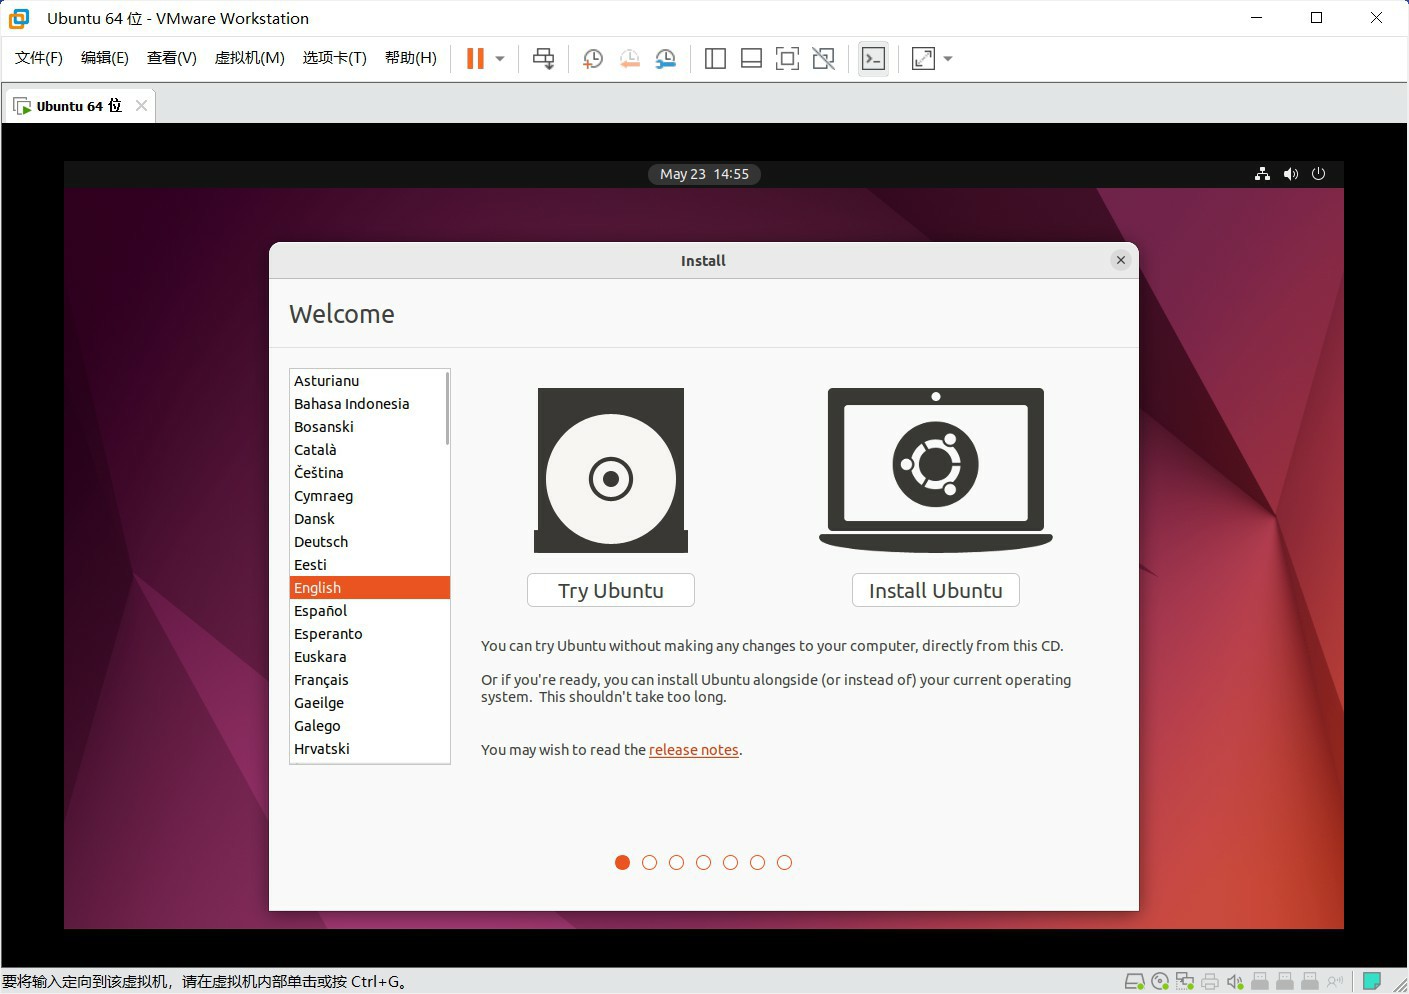
Task: Switch to Unity mode icon
Action: pos(823,59)
